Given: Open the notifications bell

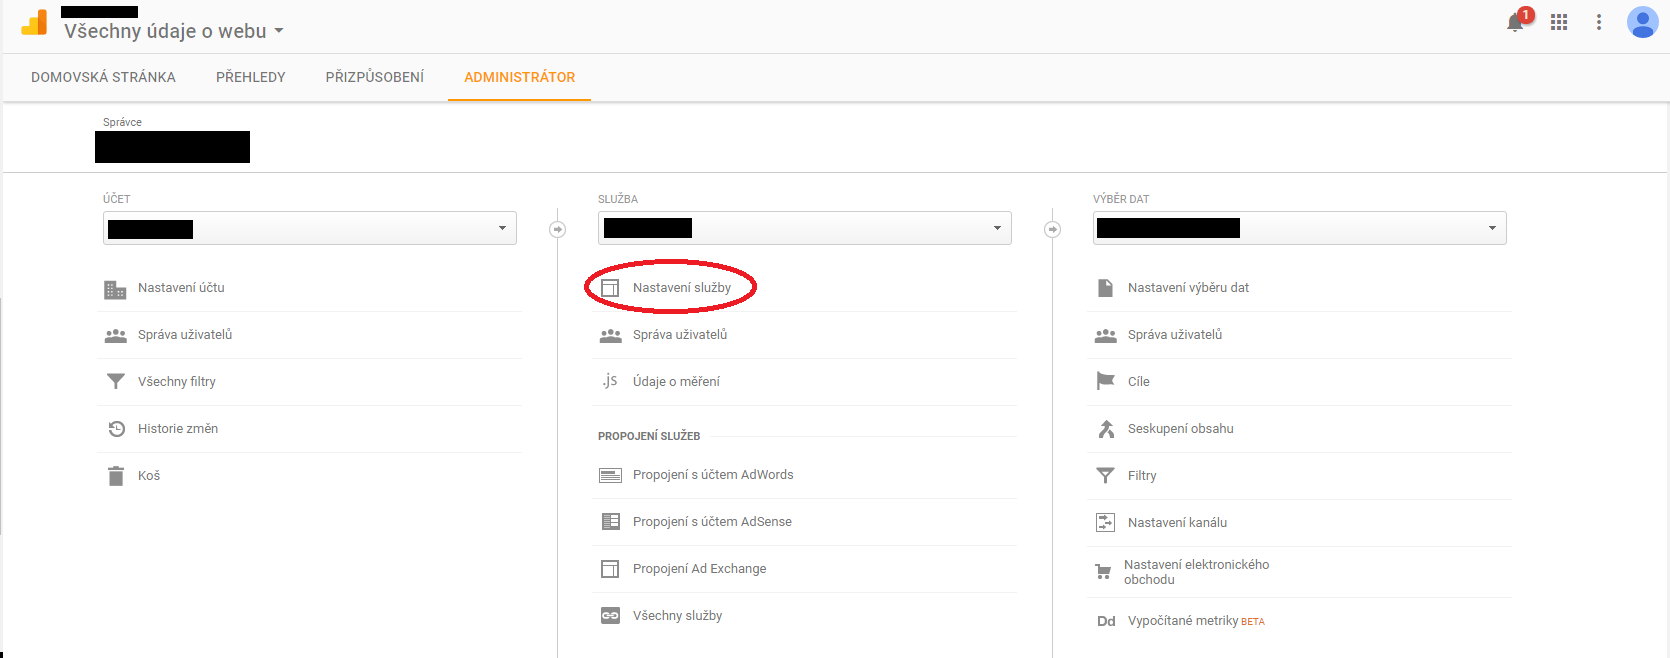Looking at the screenshot, I should [1516, 22].
